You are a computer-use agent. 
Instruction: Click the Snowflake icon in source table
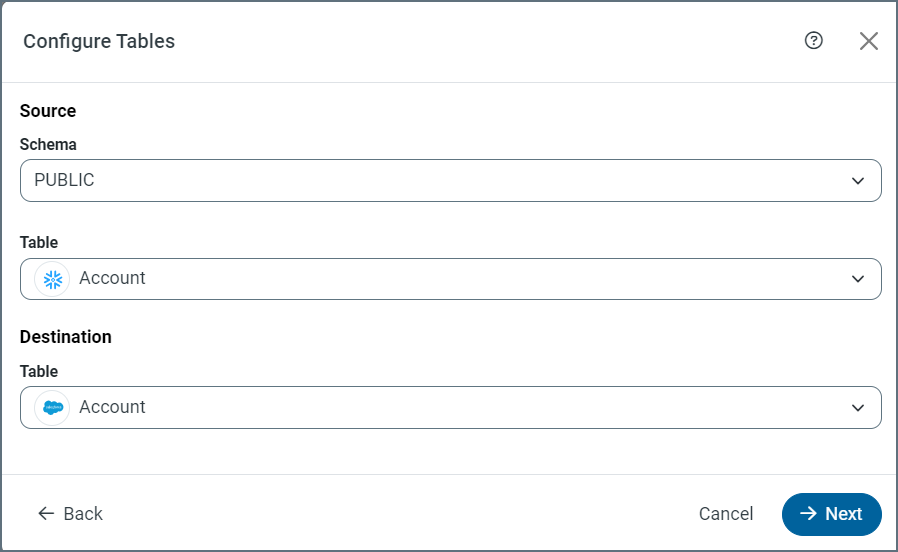point(52,279)
